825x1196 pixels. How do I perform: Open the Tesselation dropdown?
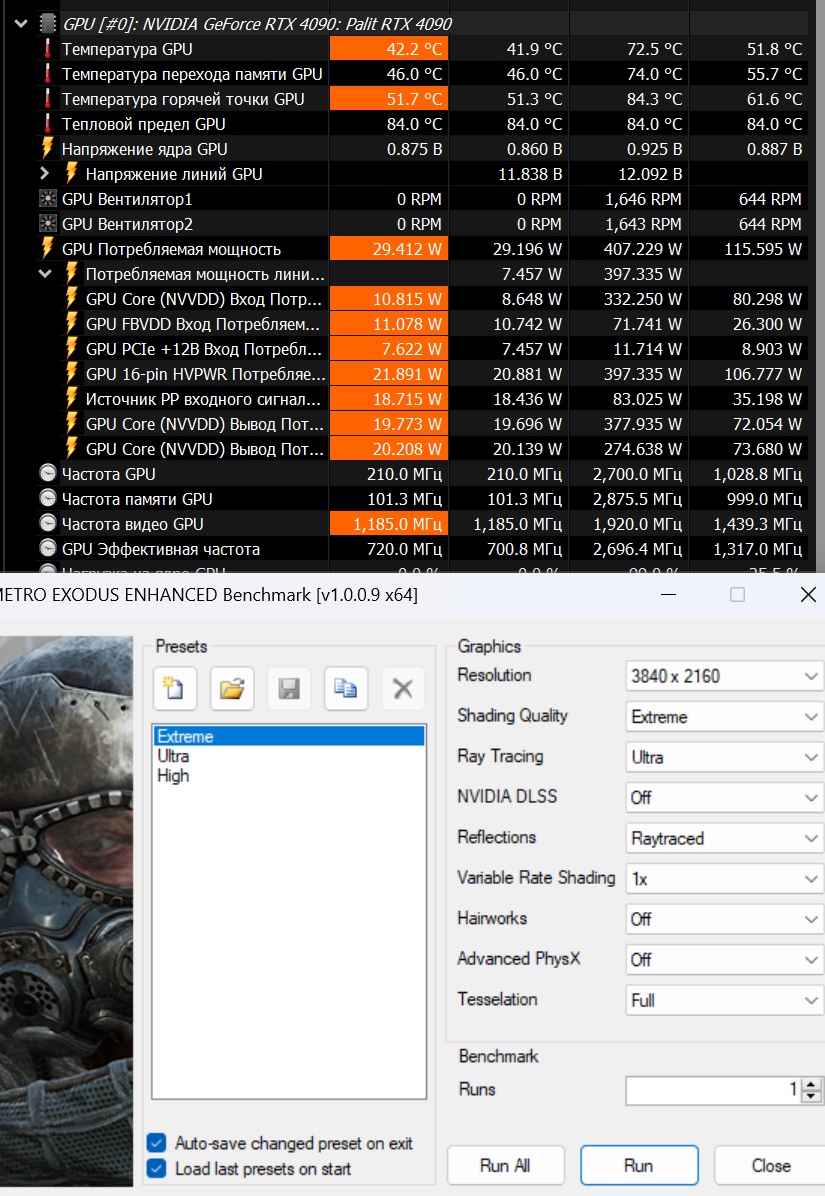[x=724, y=1000]
